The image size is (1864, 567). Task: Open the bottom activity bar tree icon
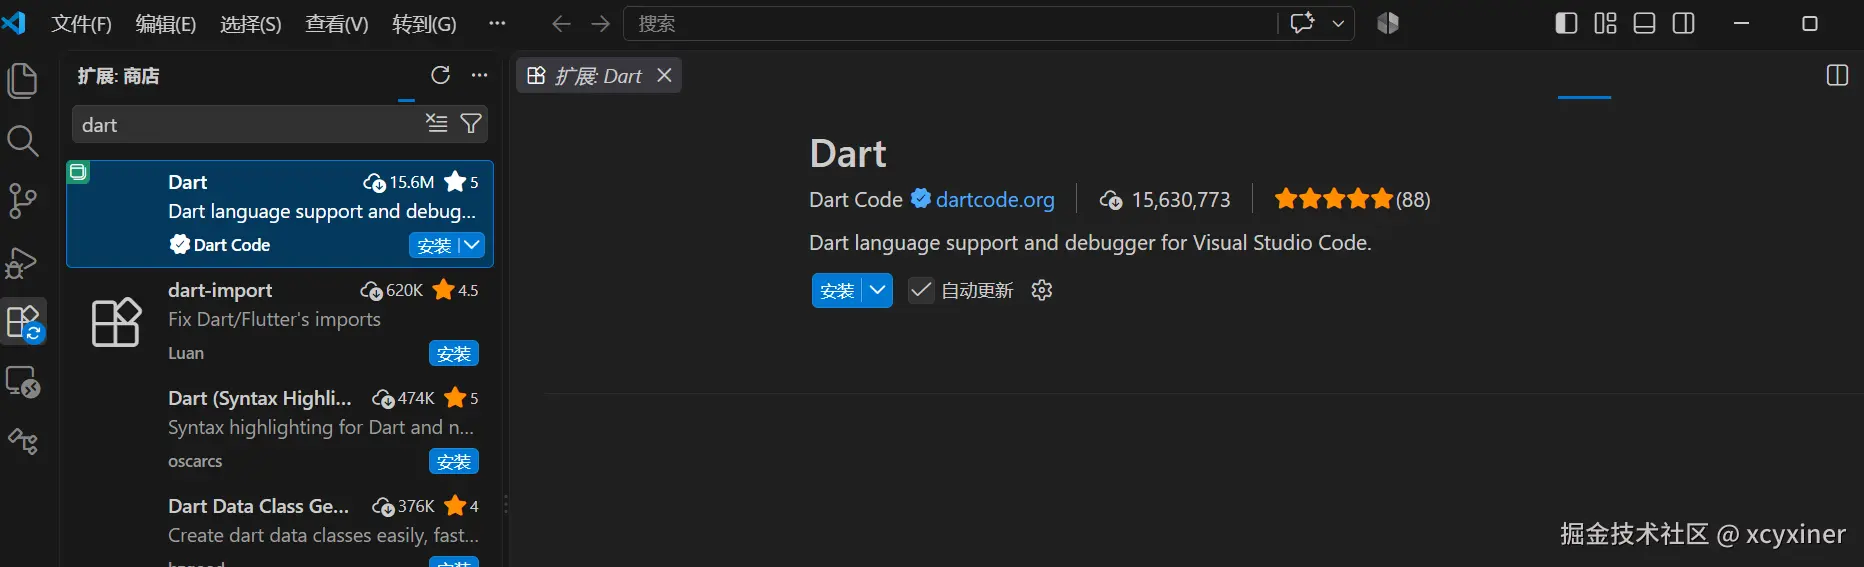(22, 441)
